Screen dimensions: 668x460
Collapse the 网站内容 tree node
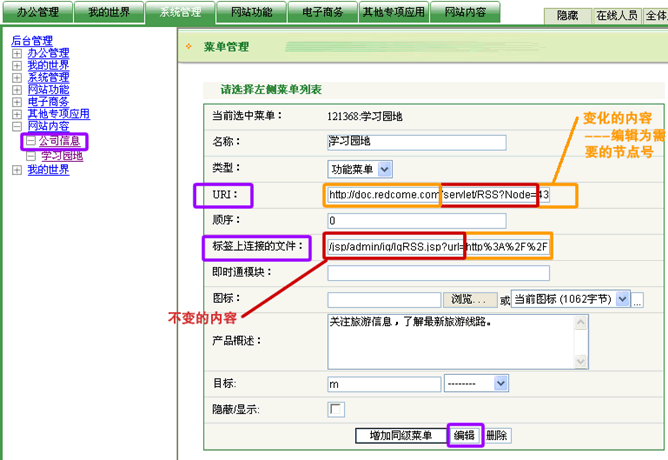(17, 126)
